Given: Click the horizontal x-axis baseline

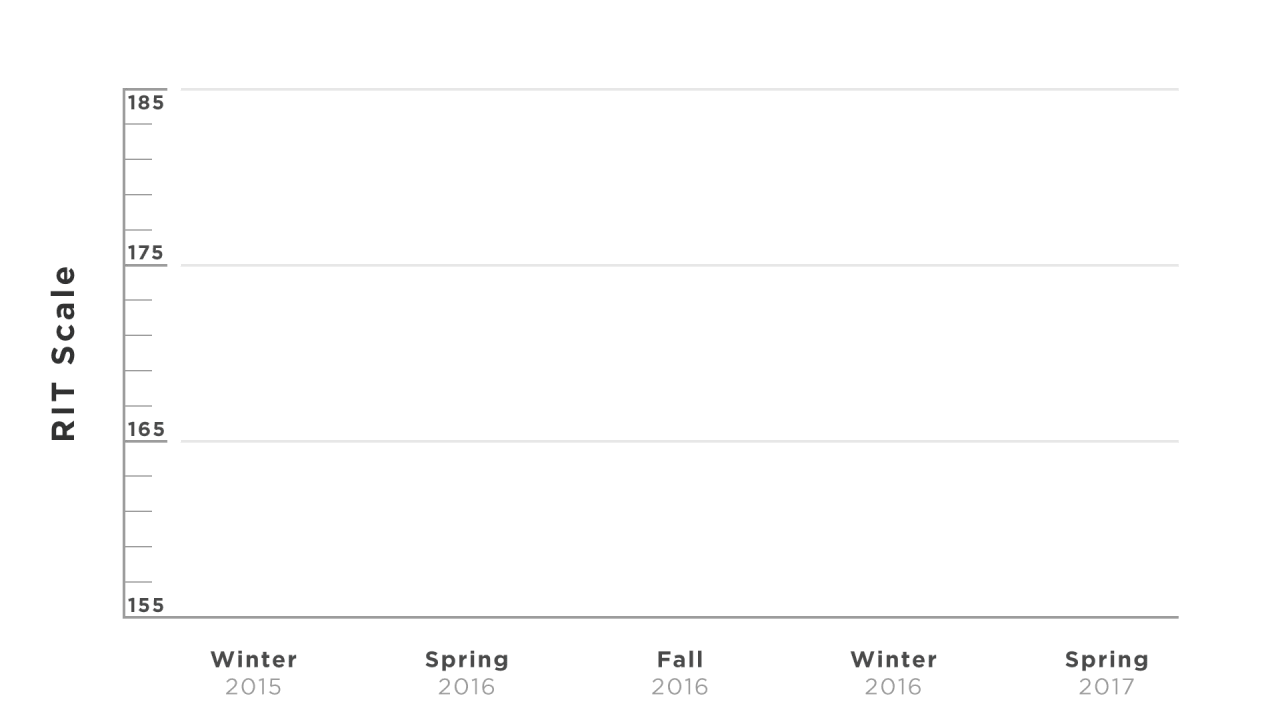Looking at the screenshot, I should [651, 617].
